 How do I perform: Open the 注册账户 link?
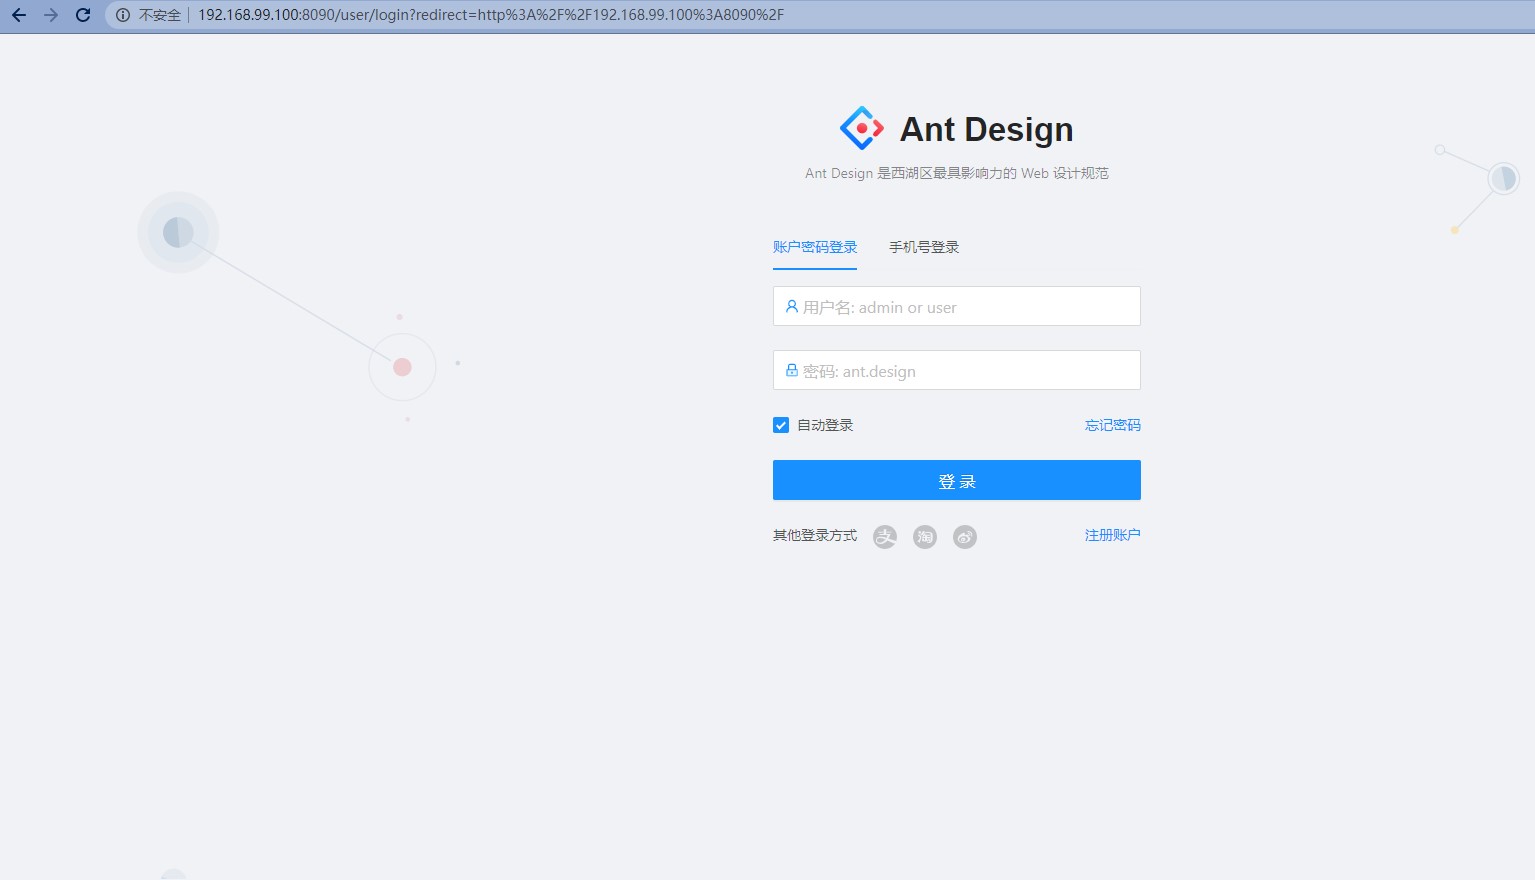click(1113, 535)
